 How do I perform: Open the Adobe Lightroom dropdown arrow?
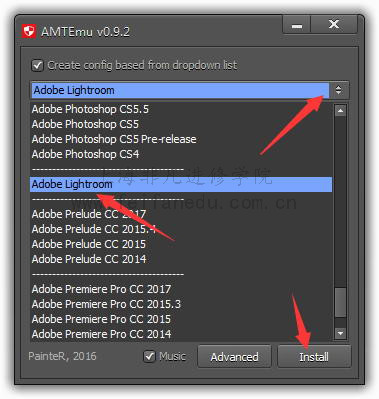point(339,90)
